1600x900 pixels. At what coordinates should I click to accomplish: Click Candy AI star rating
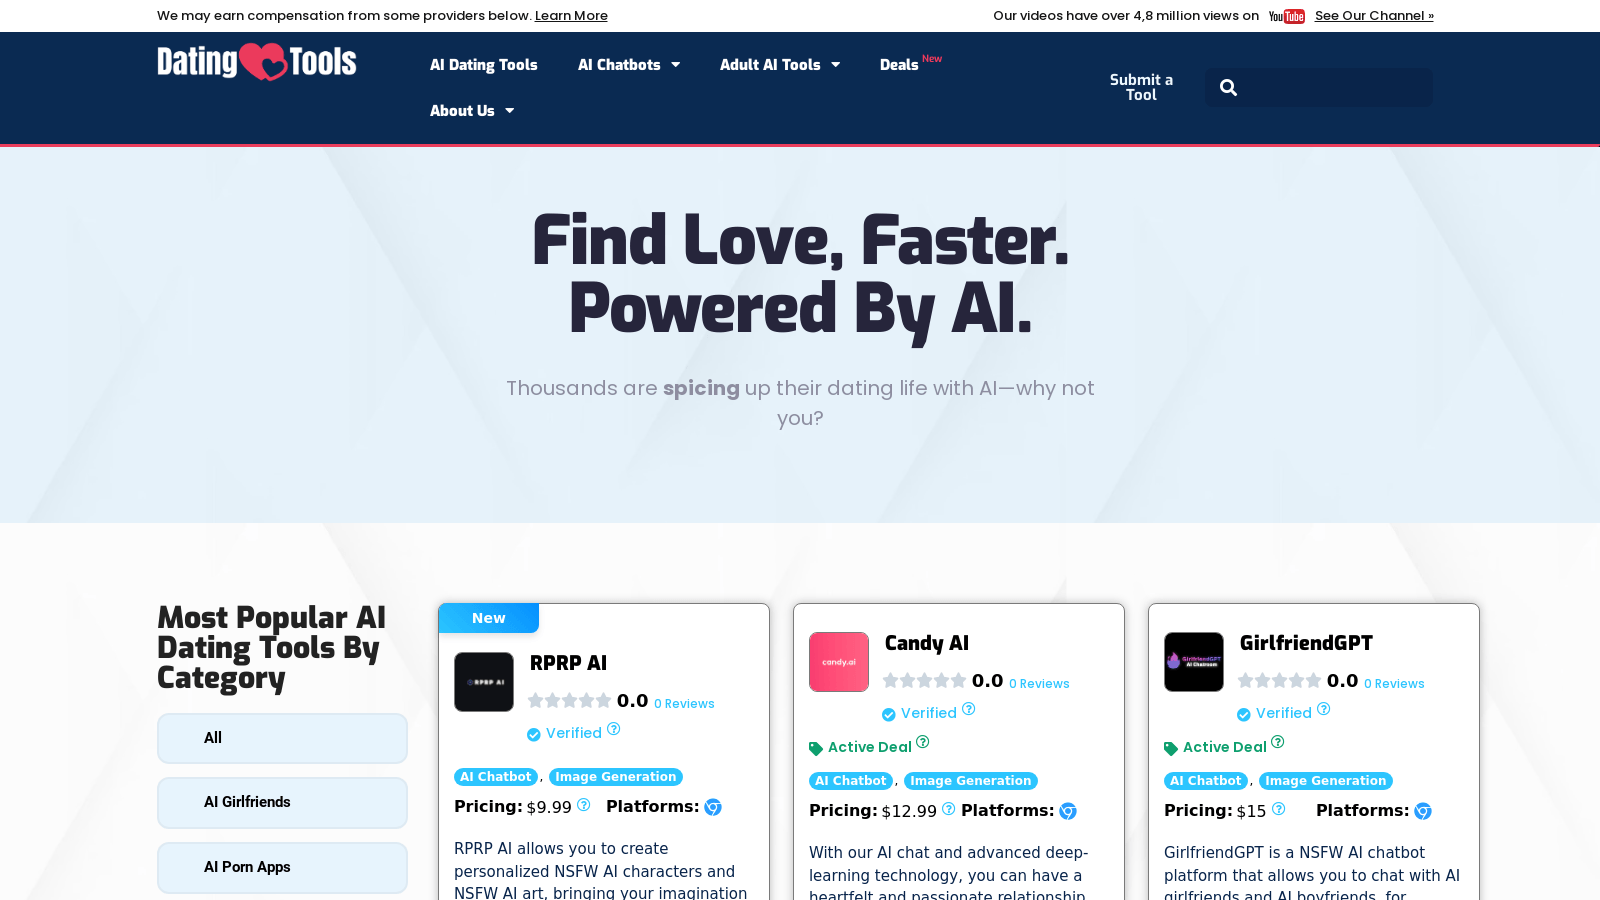(924, 681)
